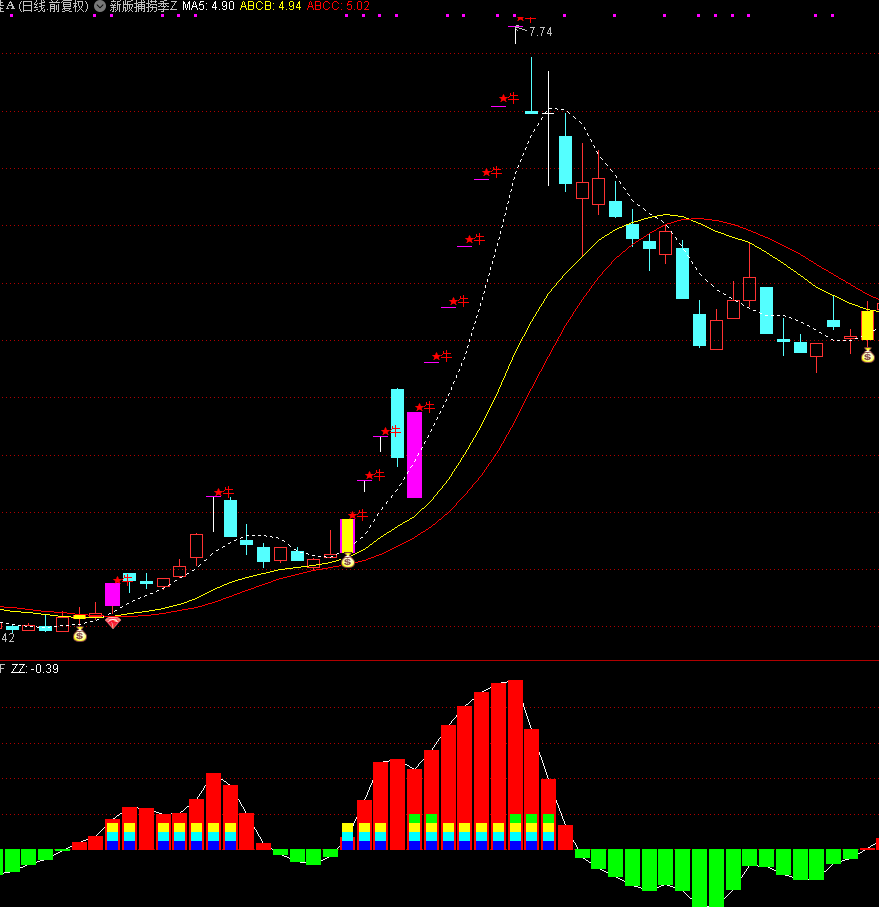Click the star-bull marker above the first yellow candle
The height and width of the screenshot is (907, 879).
click(357, 515)
